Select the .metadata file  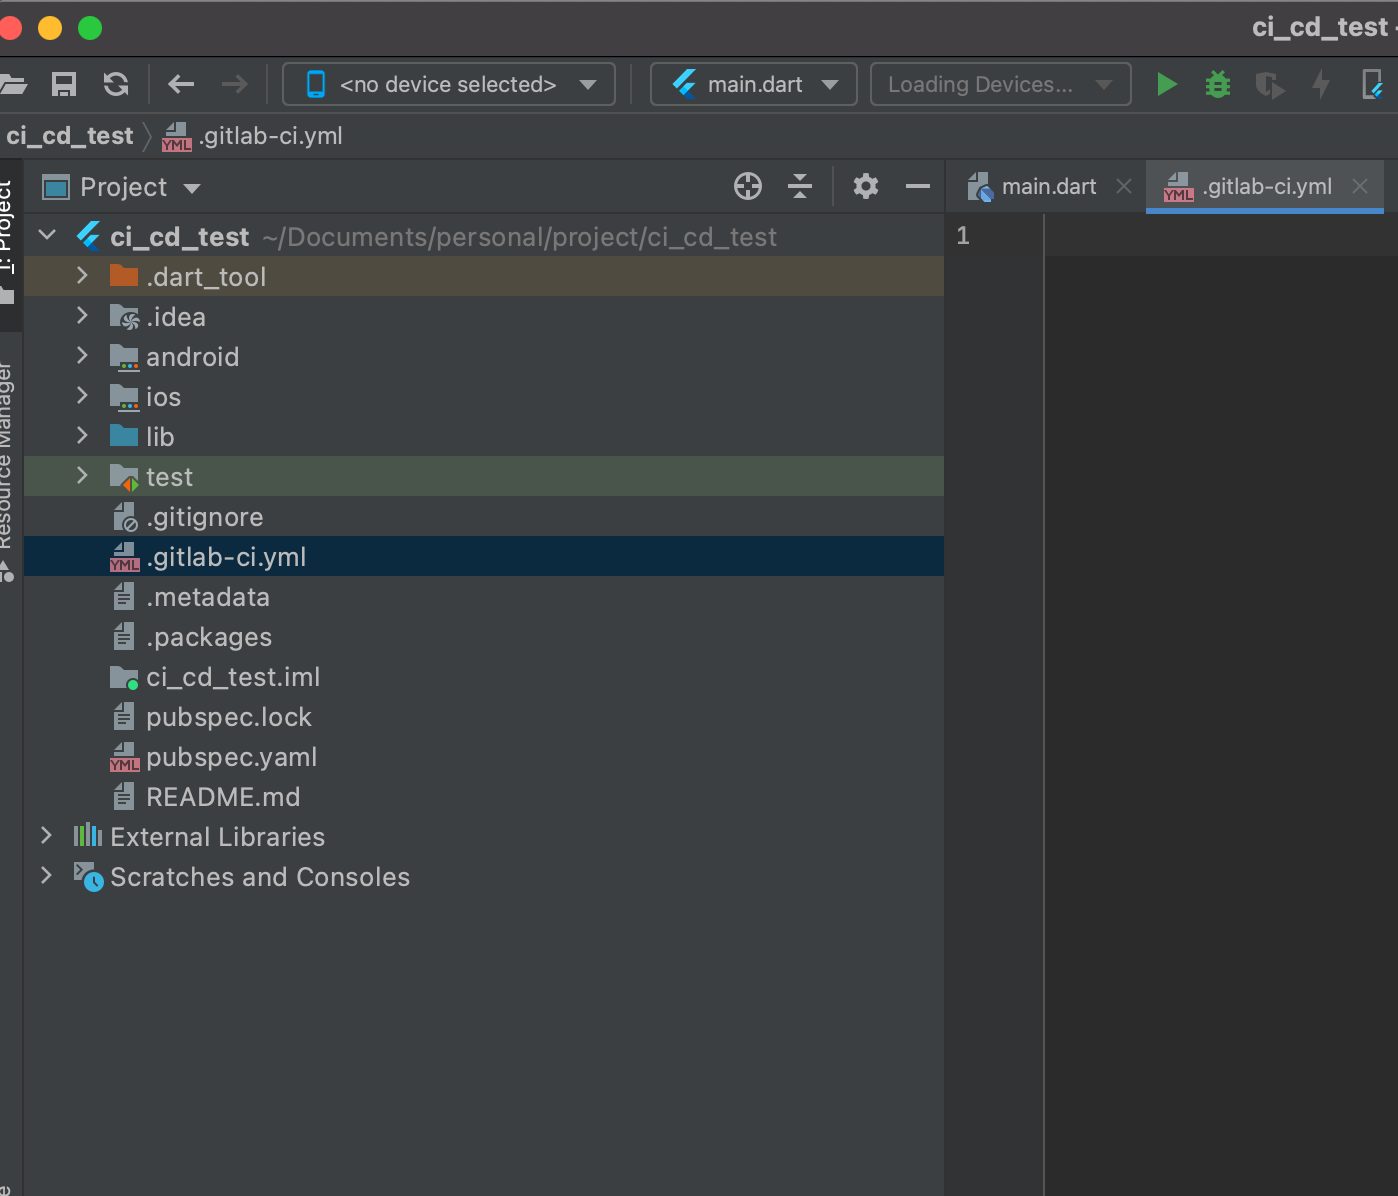(x=484, y=596)
